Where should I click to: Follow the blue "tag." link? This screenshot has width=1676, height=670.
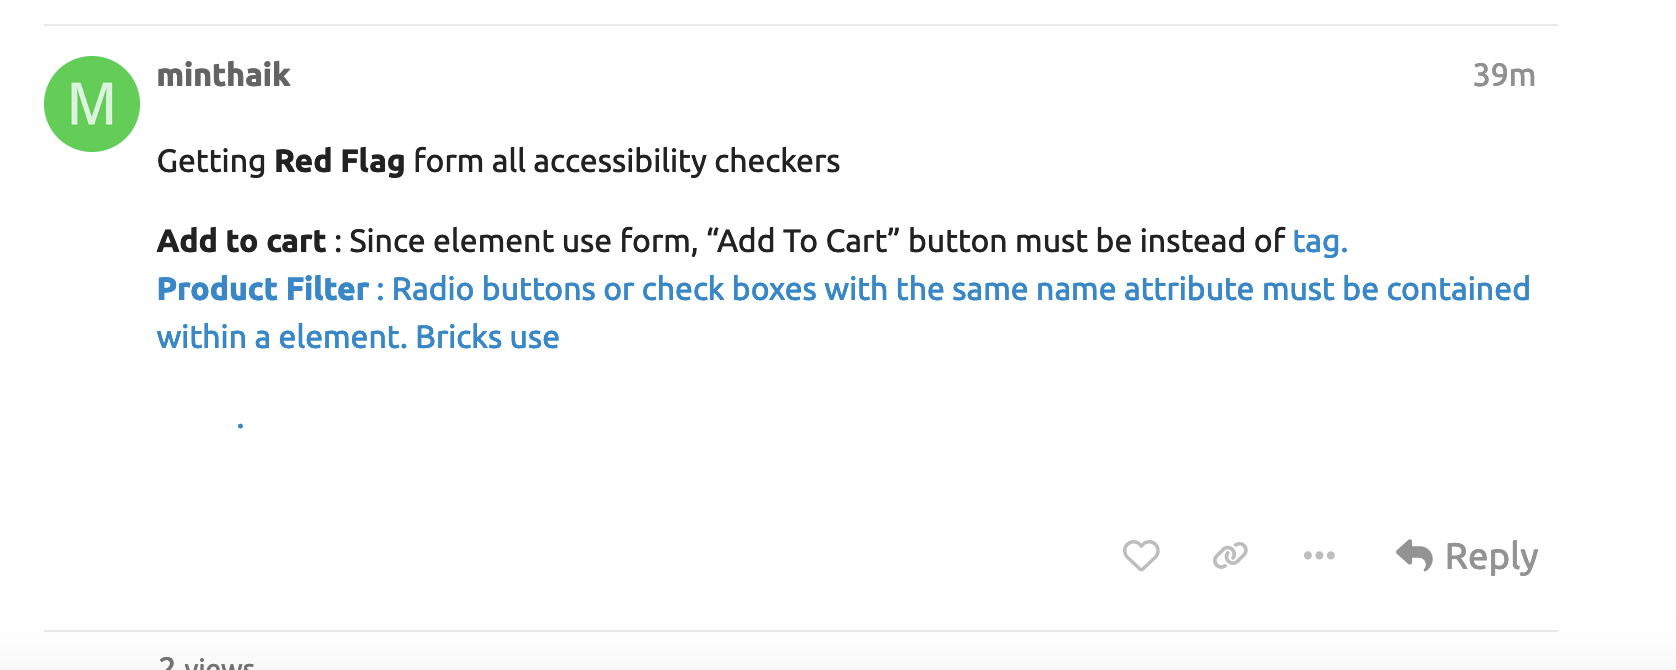click(1320, 242)
